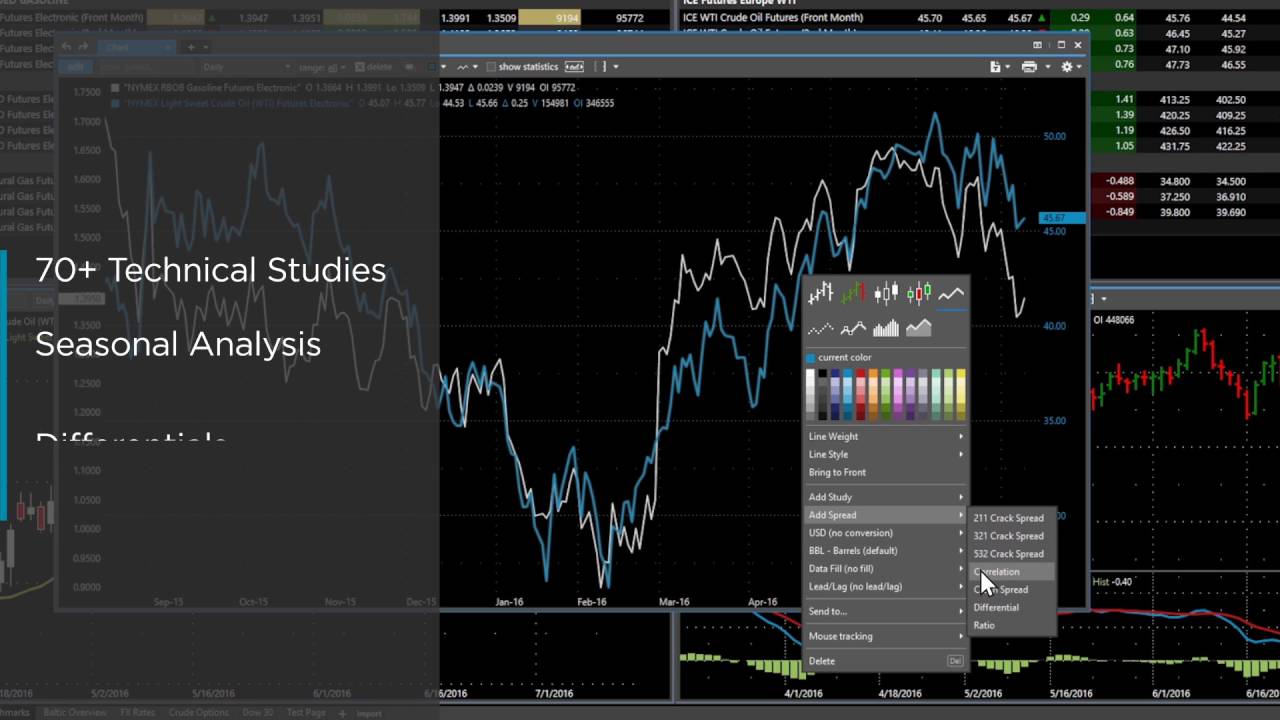The width and height of the screenshot is (1280, 720).
Task: Open Data Fill (no fill) menu entry
Action: click(887, 569)
